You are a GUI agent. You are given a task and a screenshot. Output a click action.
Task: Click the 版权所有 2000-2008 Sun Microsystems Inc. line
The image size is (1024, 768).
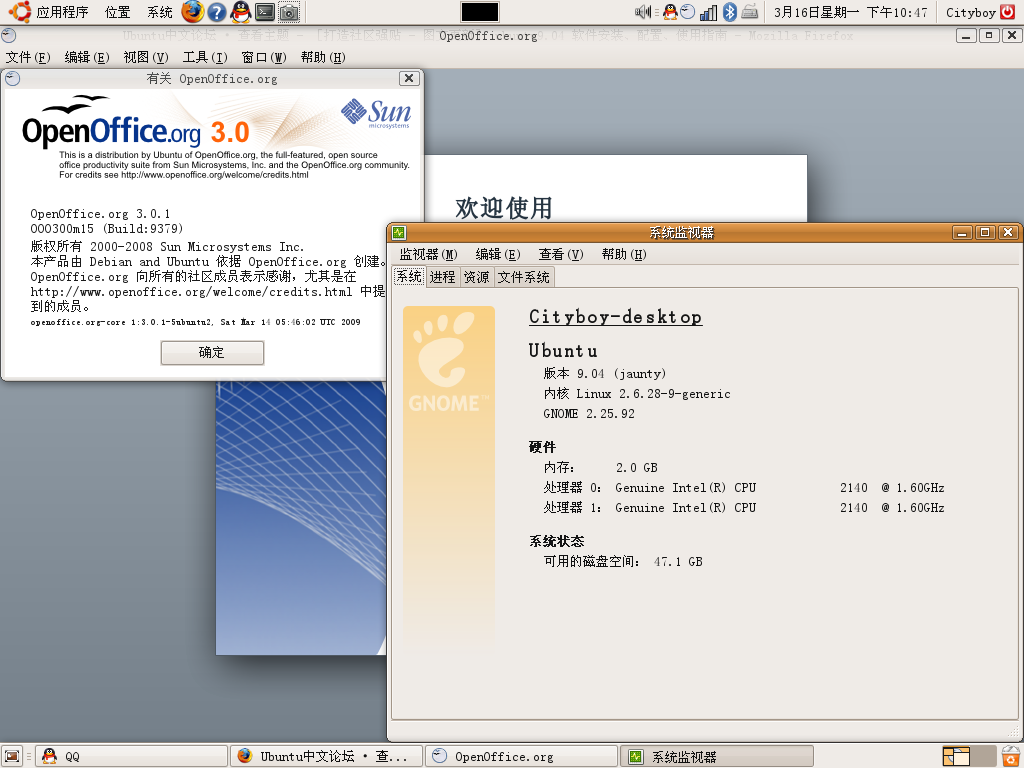pos(167,247)
